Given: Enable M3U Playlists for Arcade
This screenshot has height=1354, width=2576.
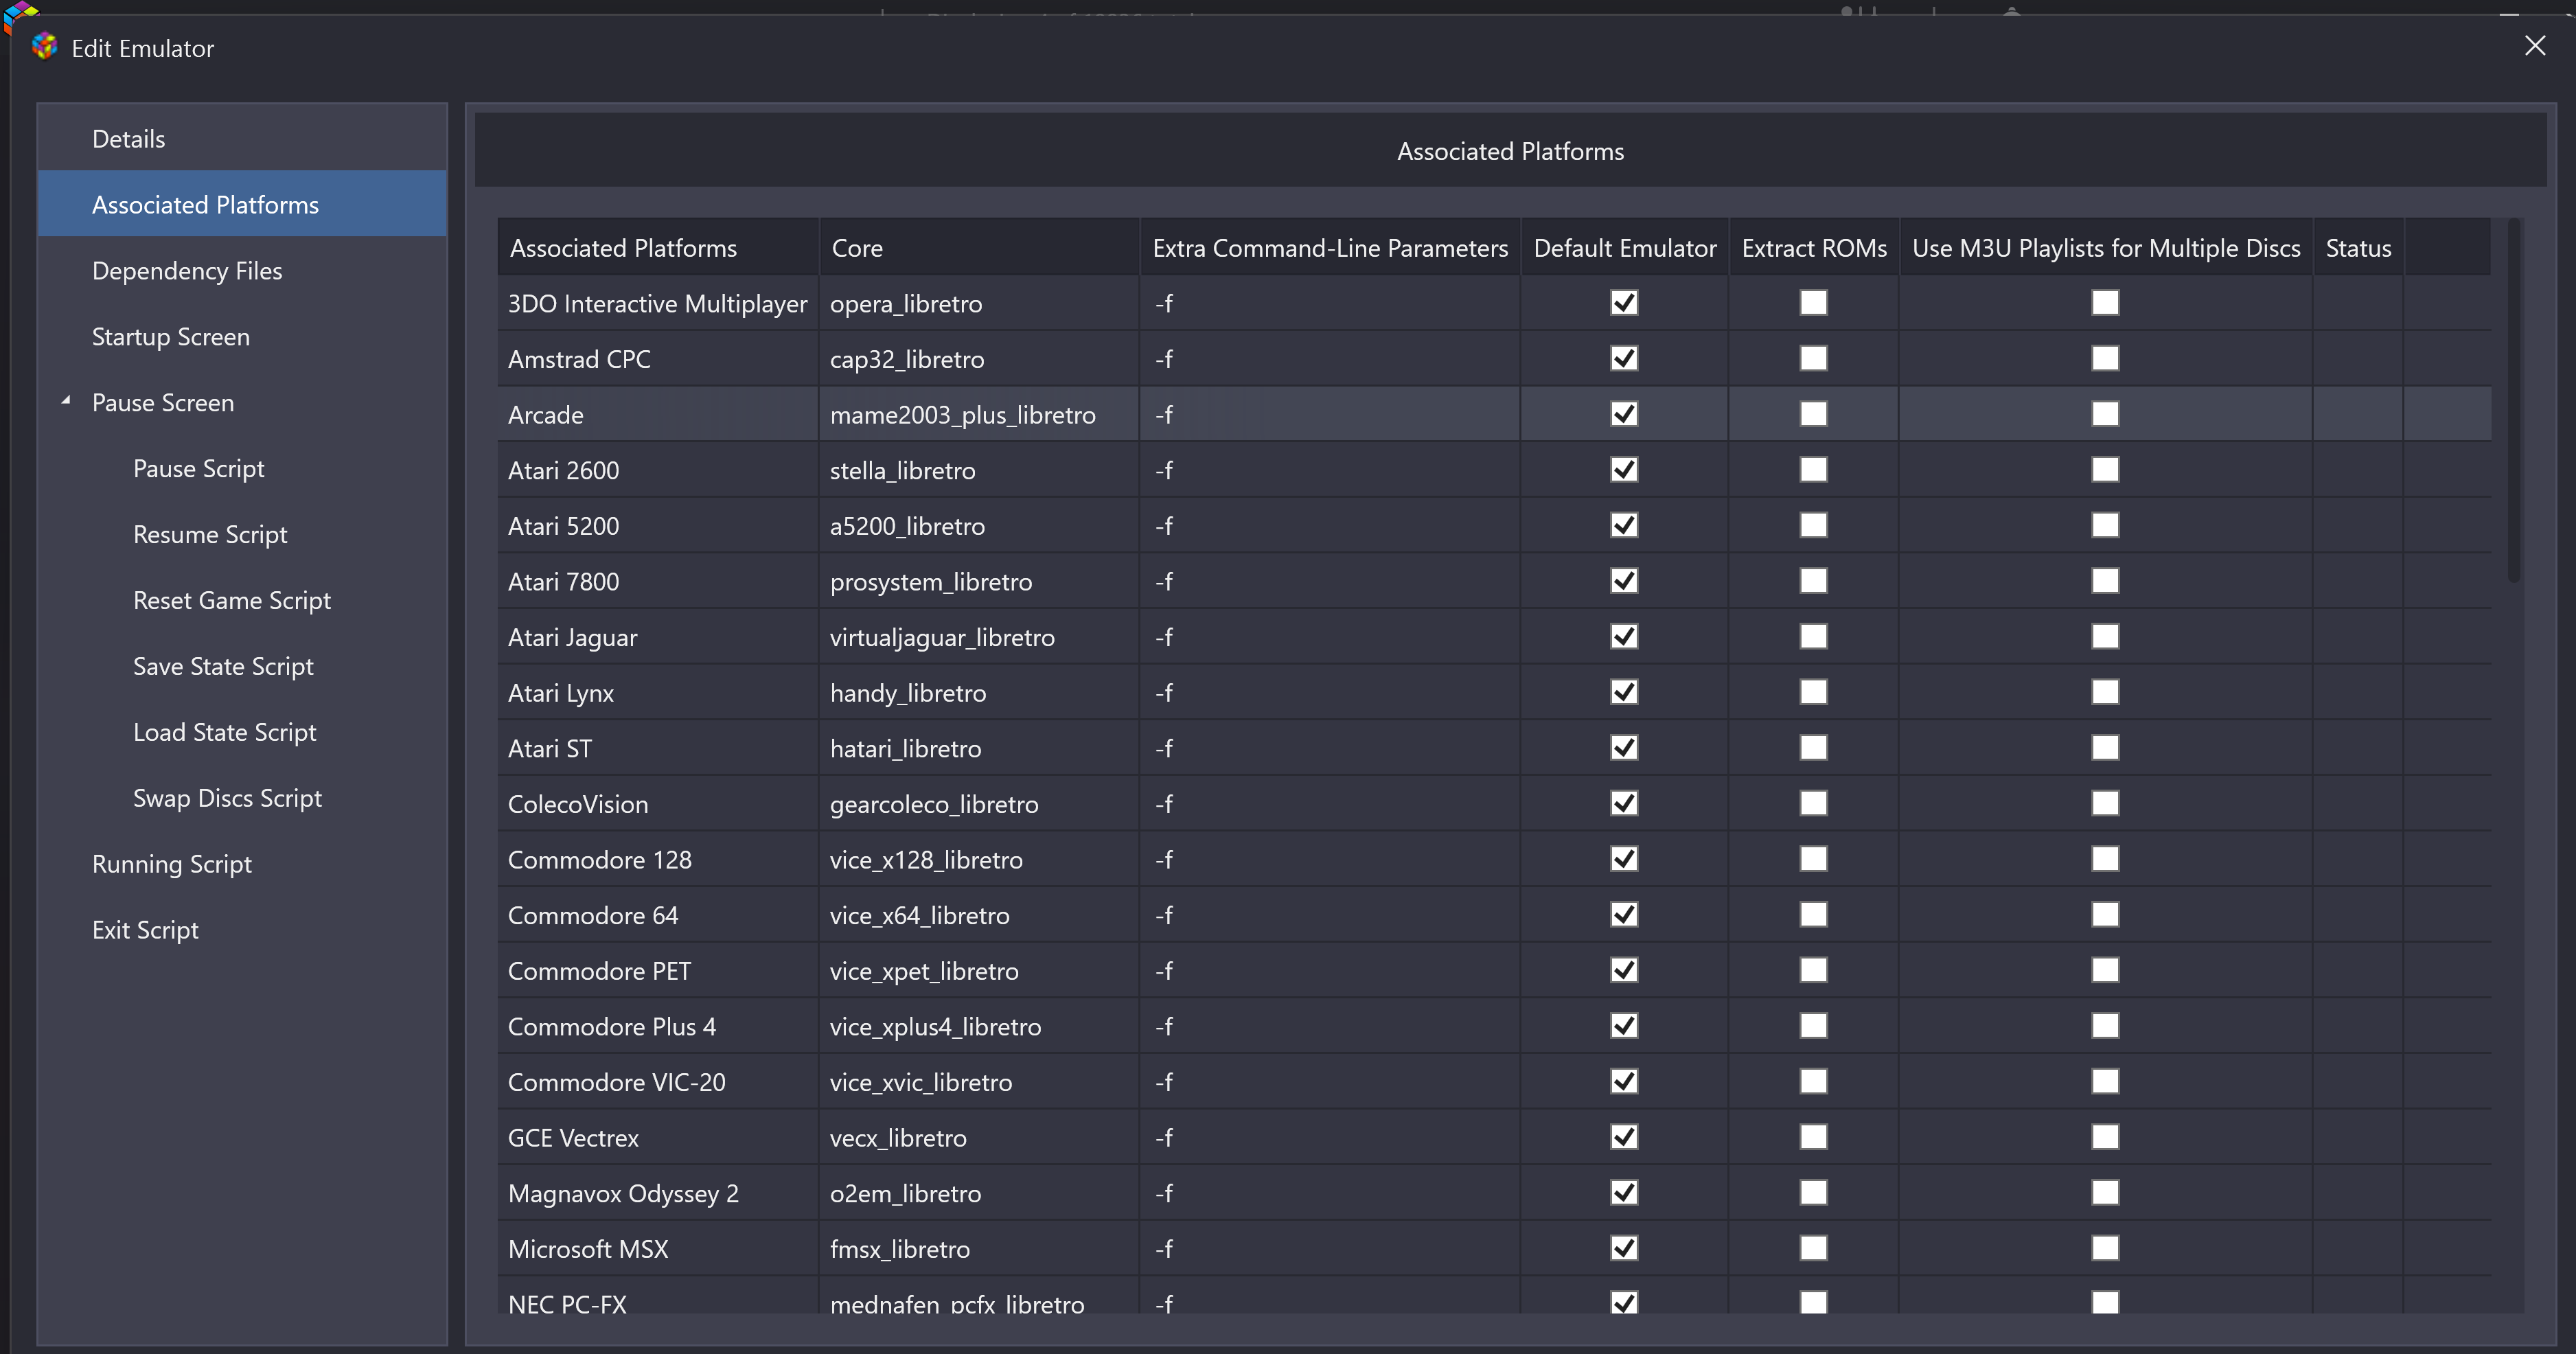Looking at the screenshot, I should [x=2105, y=413].
